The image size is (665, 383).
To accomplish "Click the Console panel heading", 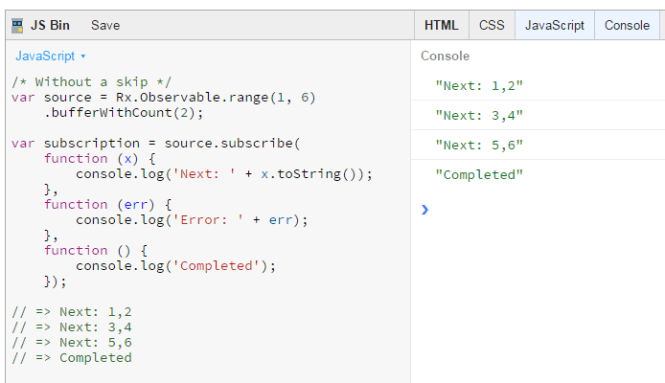I will coord(445,56).
